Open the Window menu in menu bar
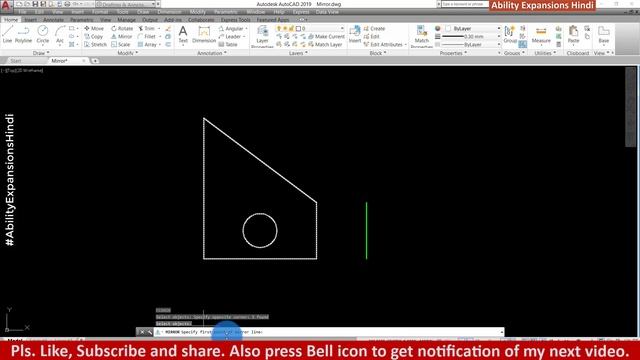 click(256, 12)
